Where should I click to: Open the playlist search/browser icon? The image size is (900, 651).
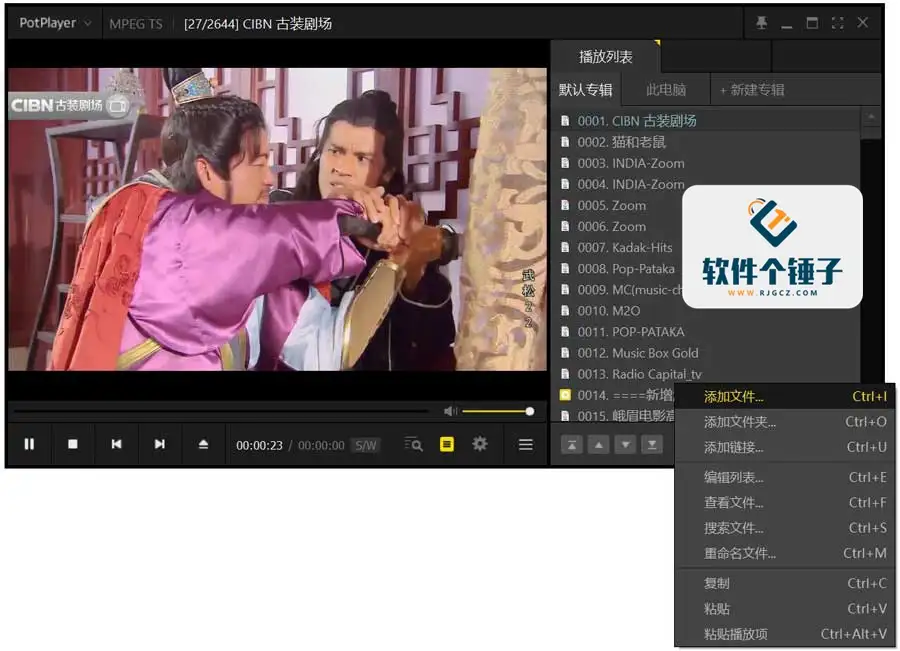(x=413, y=444)
